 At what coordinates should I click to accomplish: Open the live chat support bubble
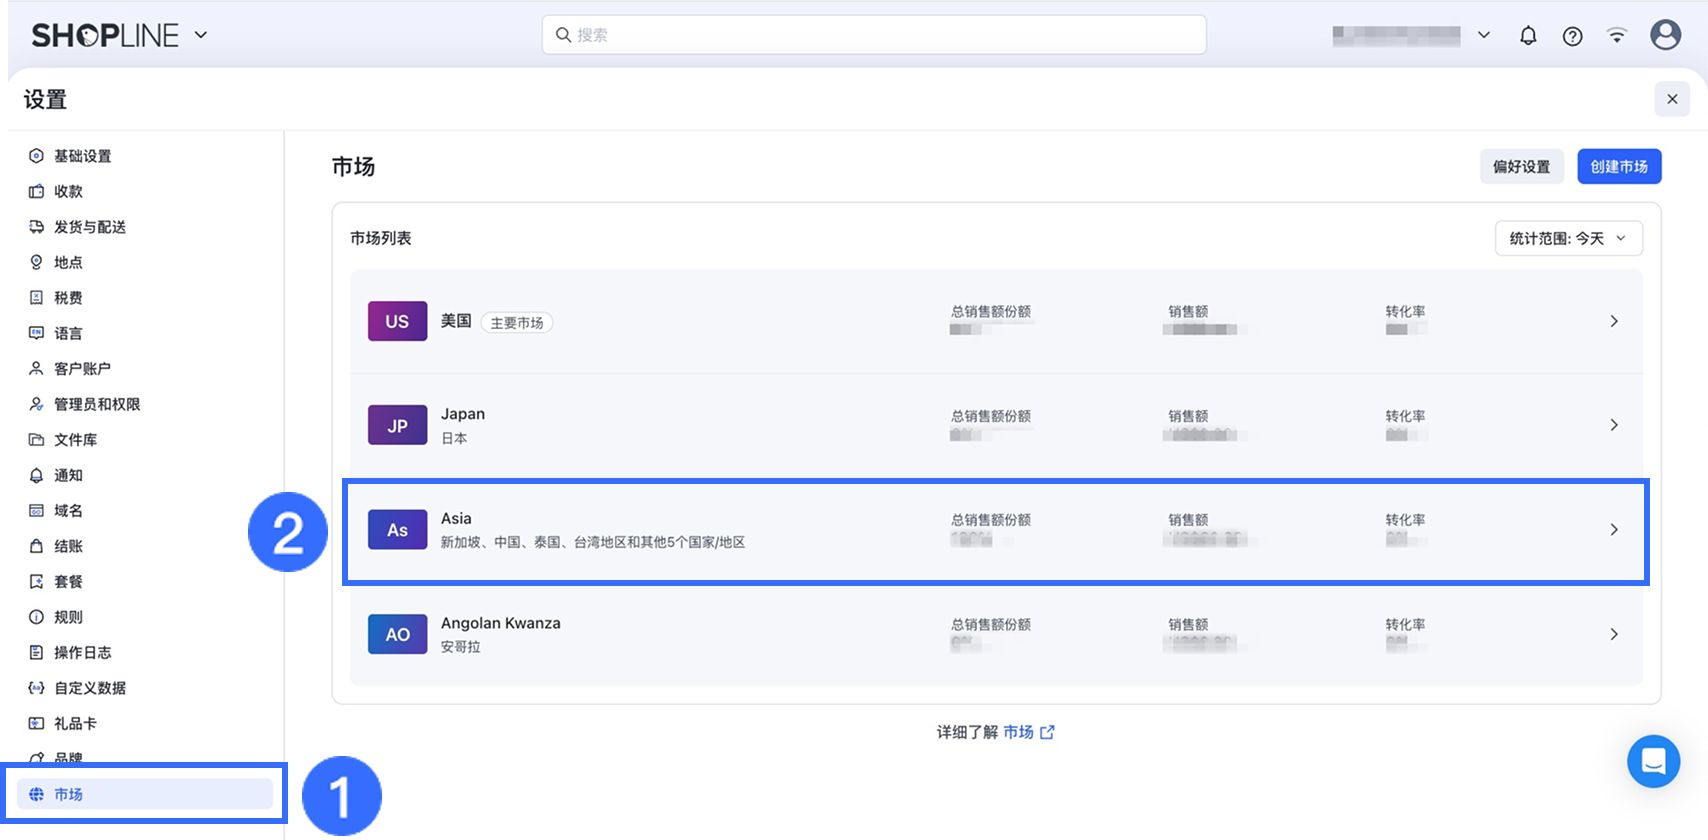(x=1653, y=761)
